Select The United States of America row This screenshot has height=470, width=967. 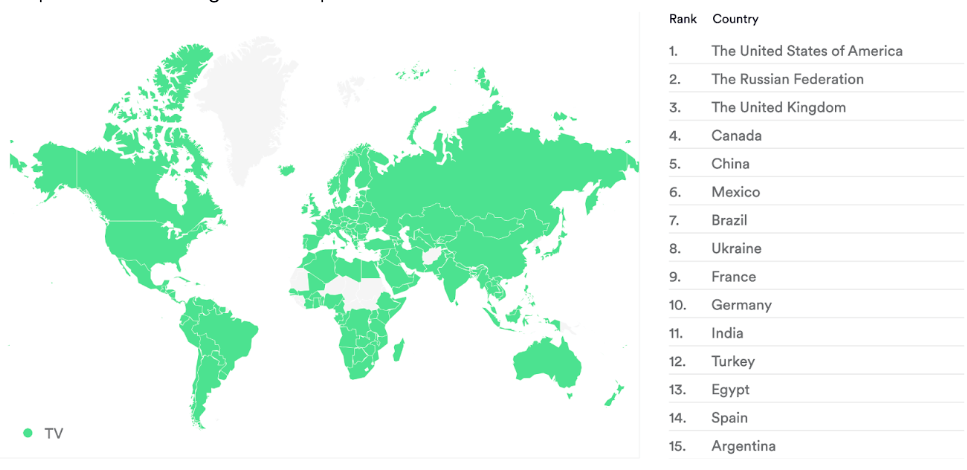click(x=816, y=51)
